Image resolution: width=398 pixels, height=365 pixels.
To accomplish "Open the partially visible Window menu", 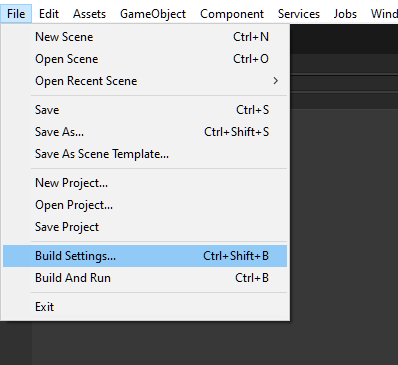I will (383, 14).
